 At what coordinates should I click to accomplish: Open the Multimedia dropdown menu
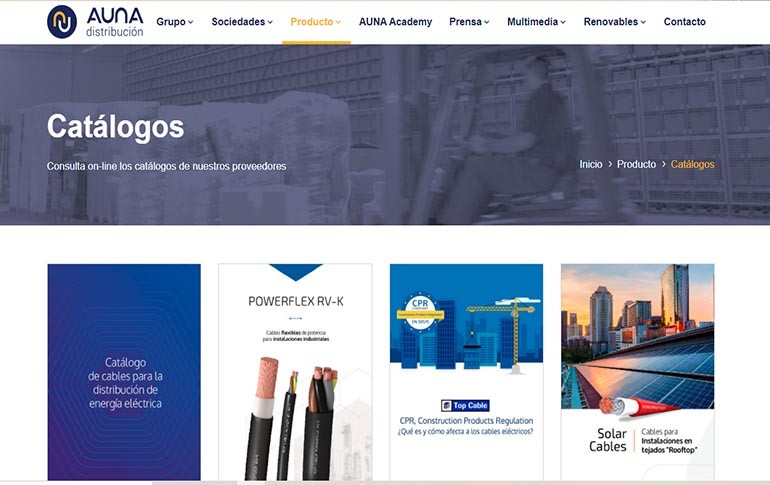pos(536,22)
